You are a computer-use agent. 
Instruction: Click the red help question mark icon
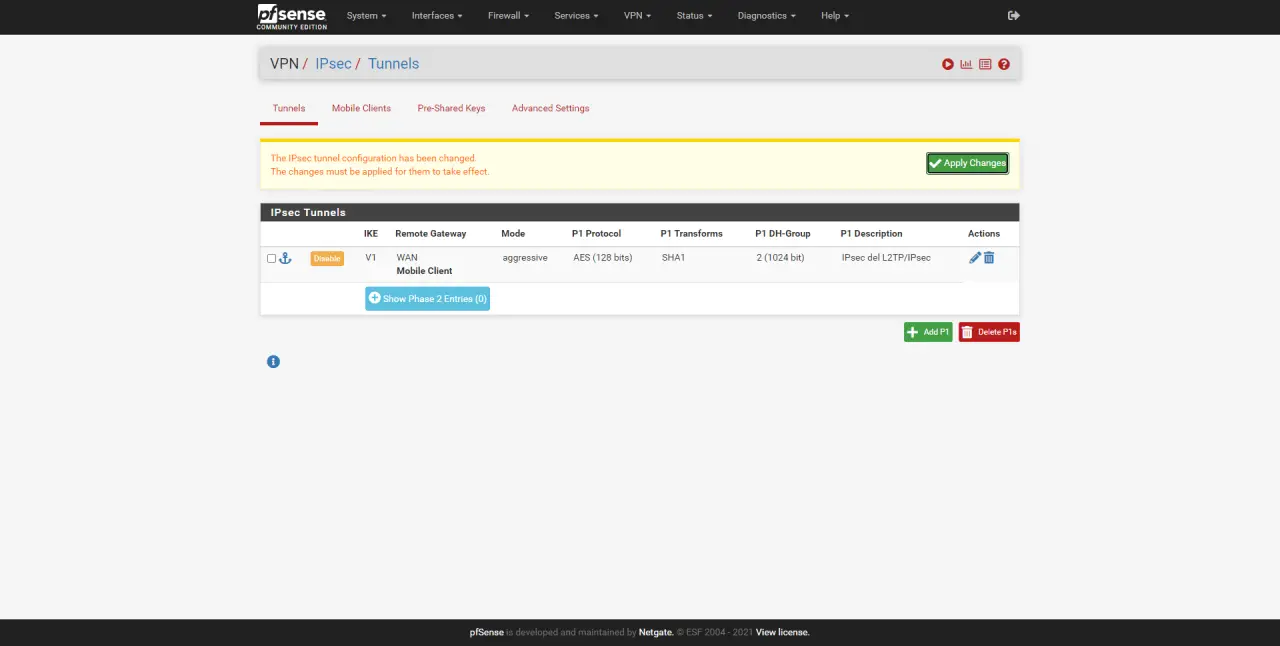coord(1004,64)
